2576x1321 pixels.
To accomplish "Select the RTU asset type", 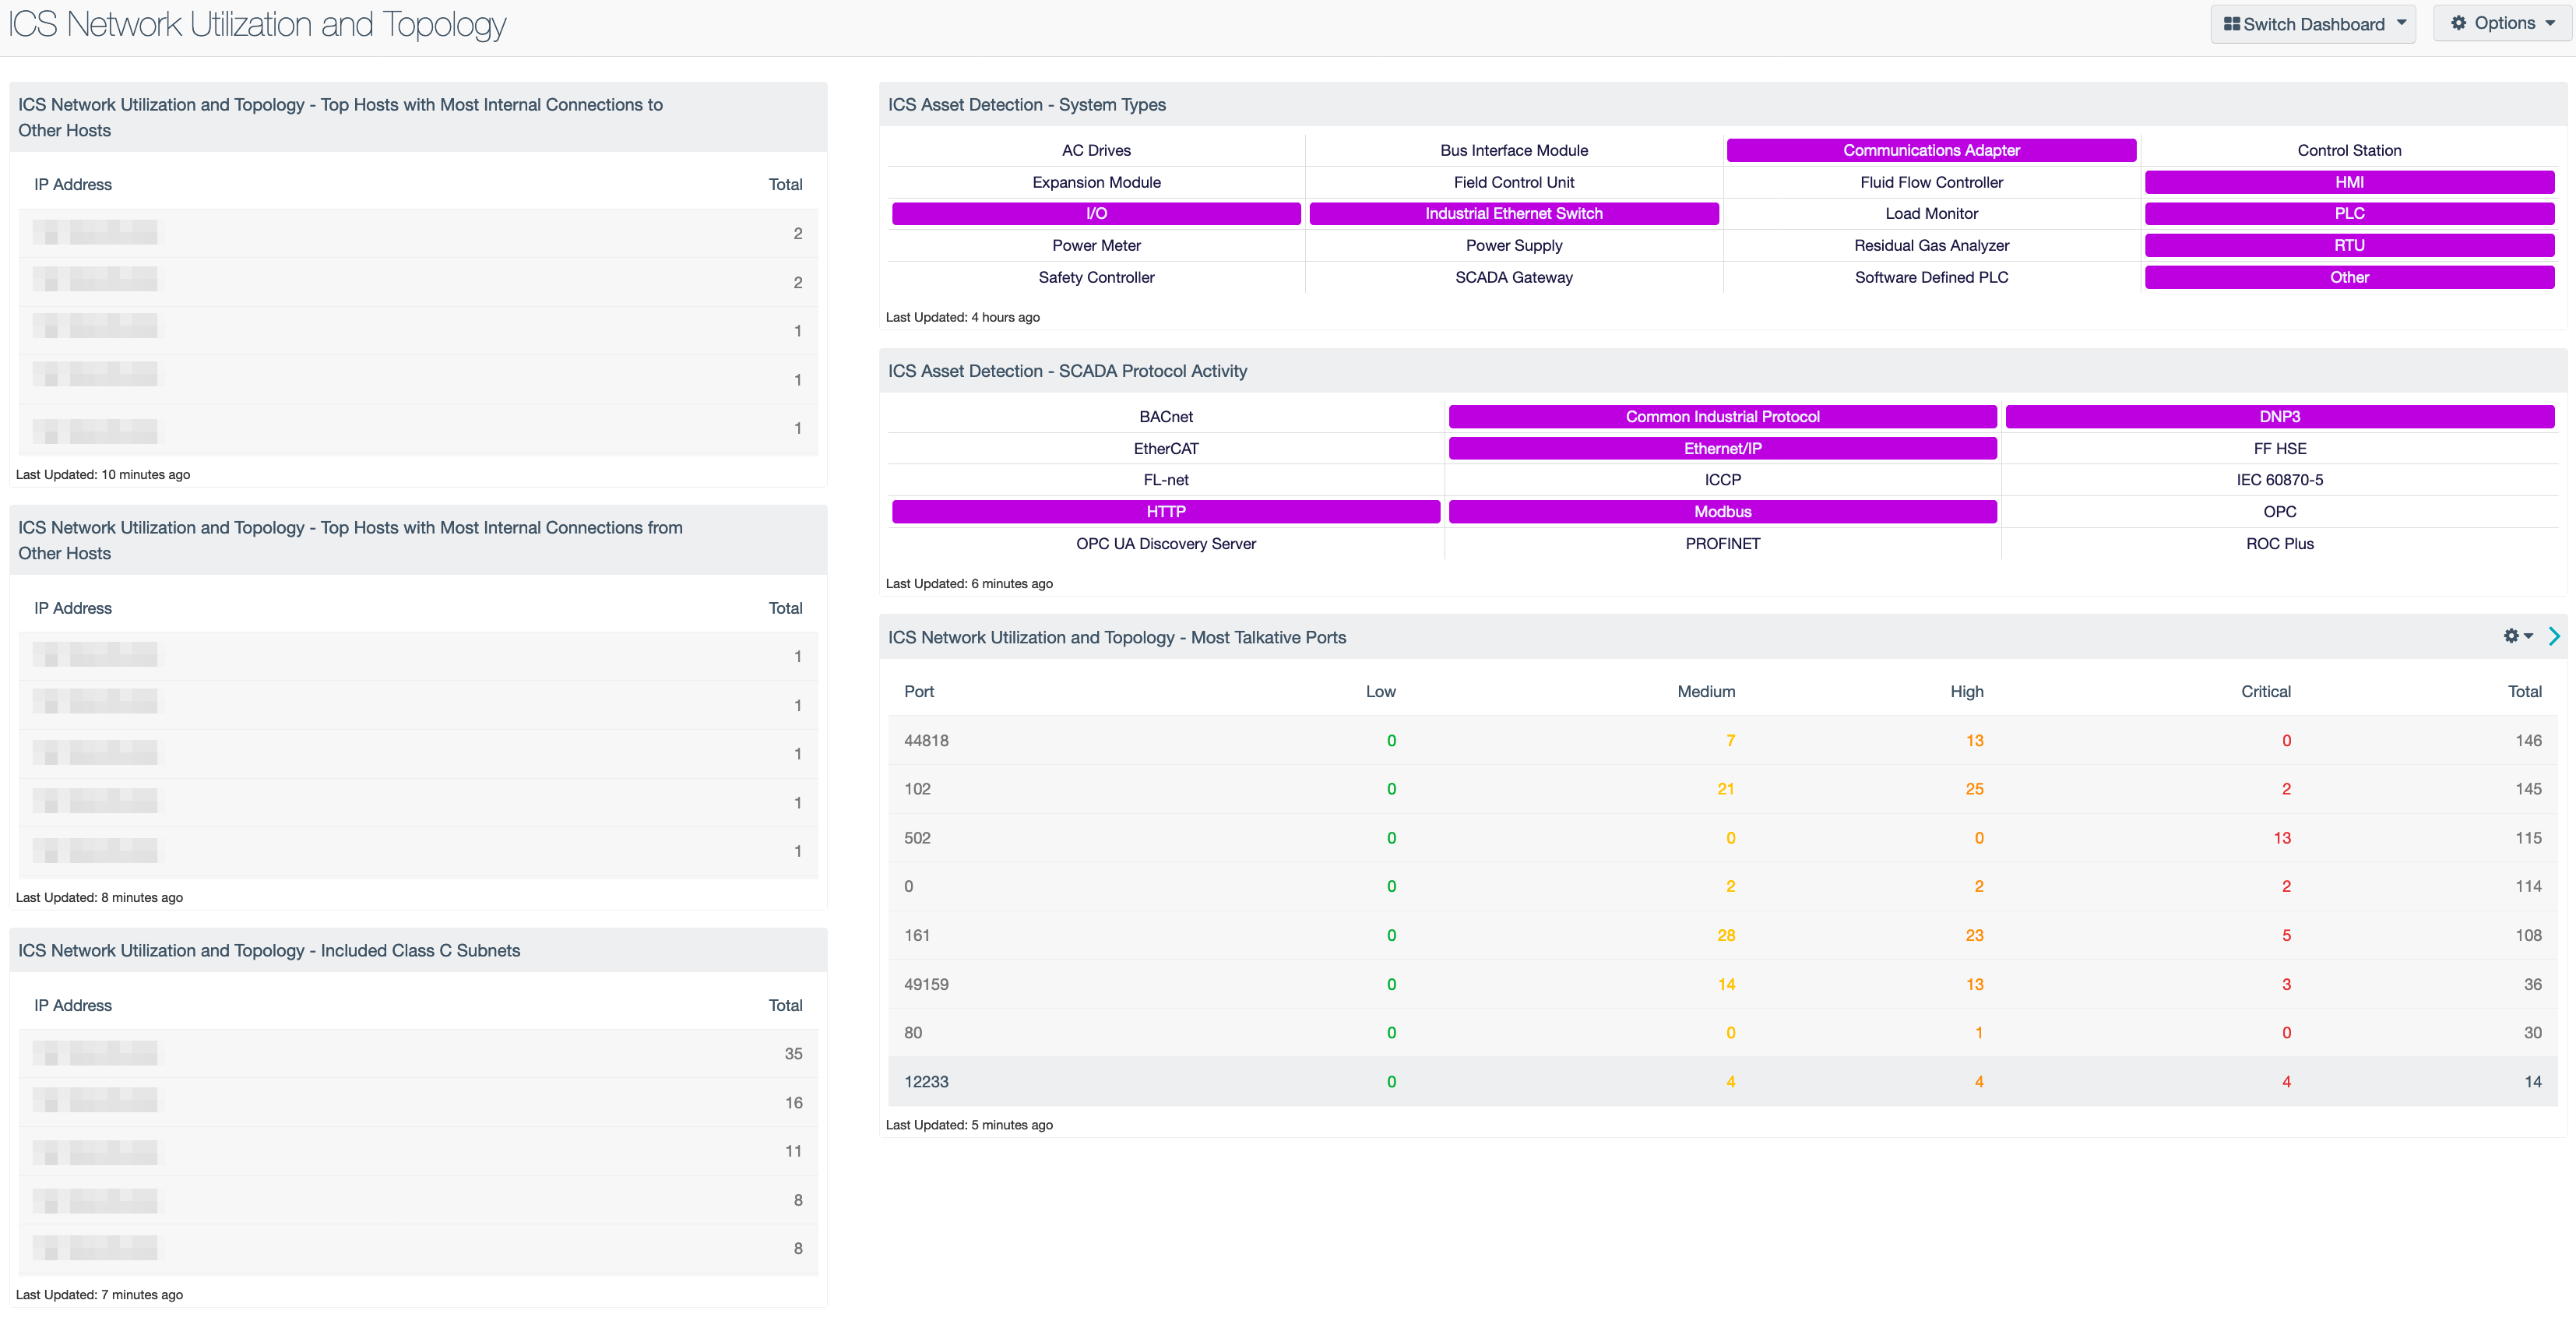I will [x=2347, y=246].
